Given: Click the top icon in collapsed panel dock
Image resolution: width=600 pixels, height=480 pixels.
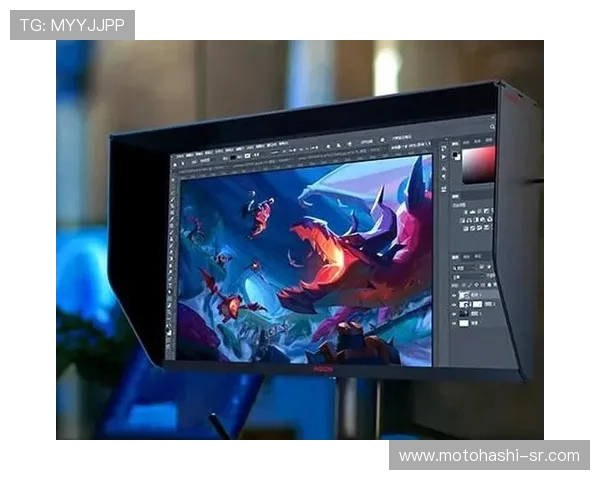Looking at the screenshot, I should coord(443,147).
